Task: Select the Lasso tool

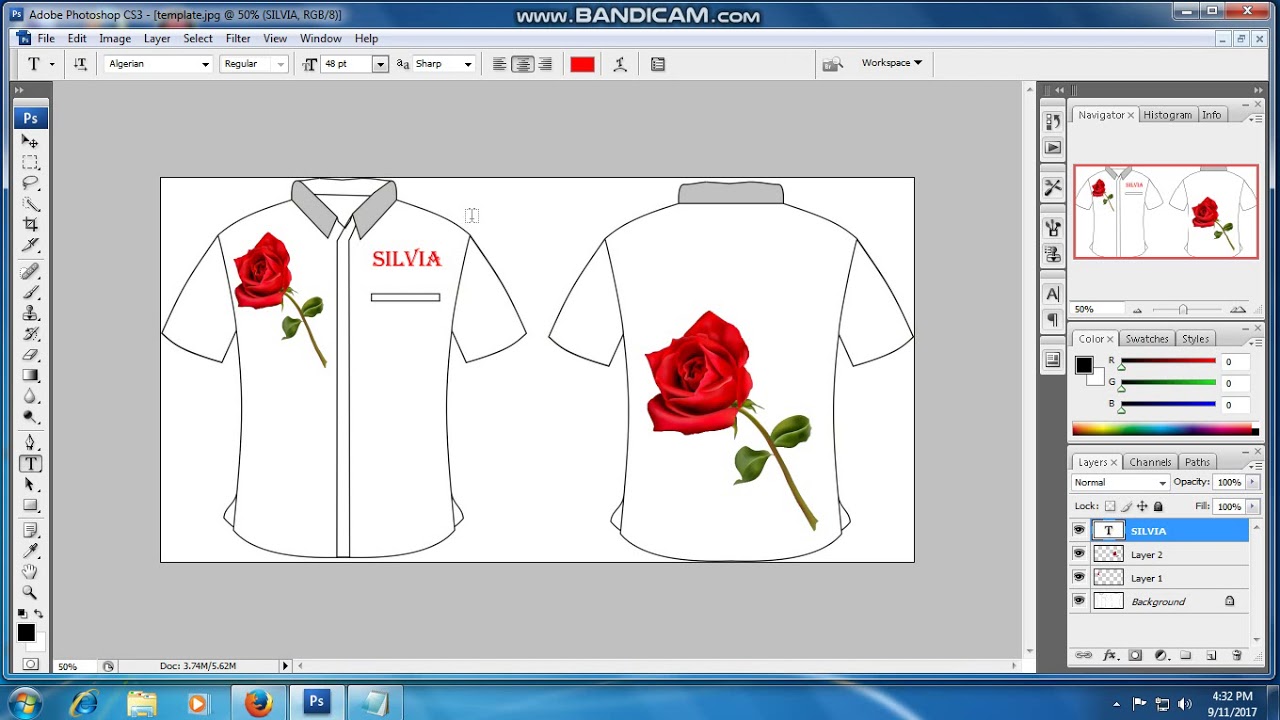Action: point(31,183)
